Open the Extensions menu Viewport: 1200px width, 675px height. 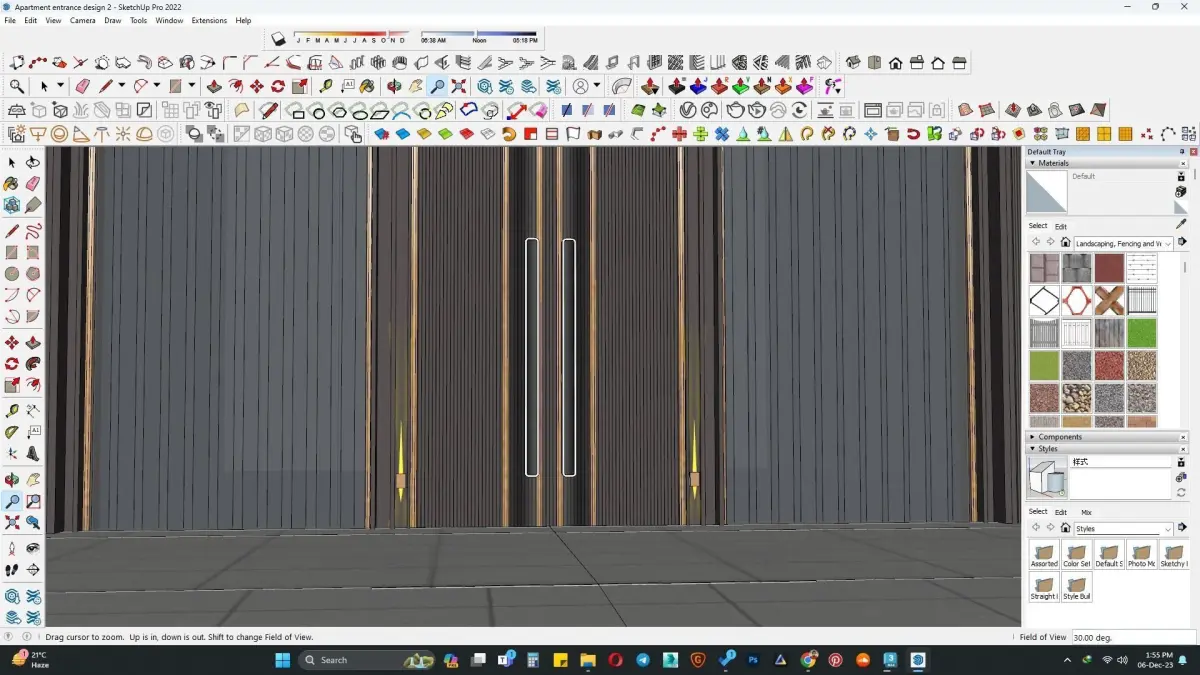pos(209,20)
